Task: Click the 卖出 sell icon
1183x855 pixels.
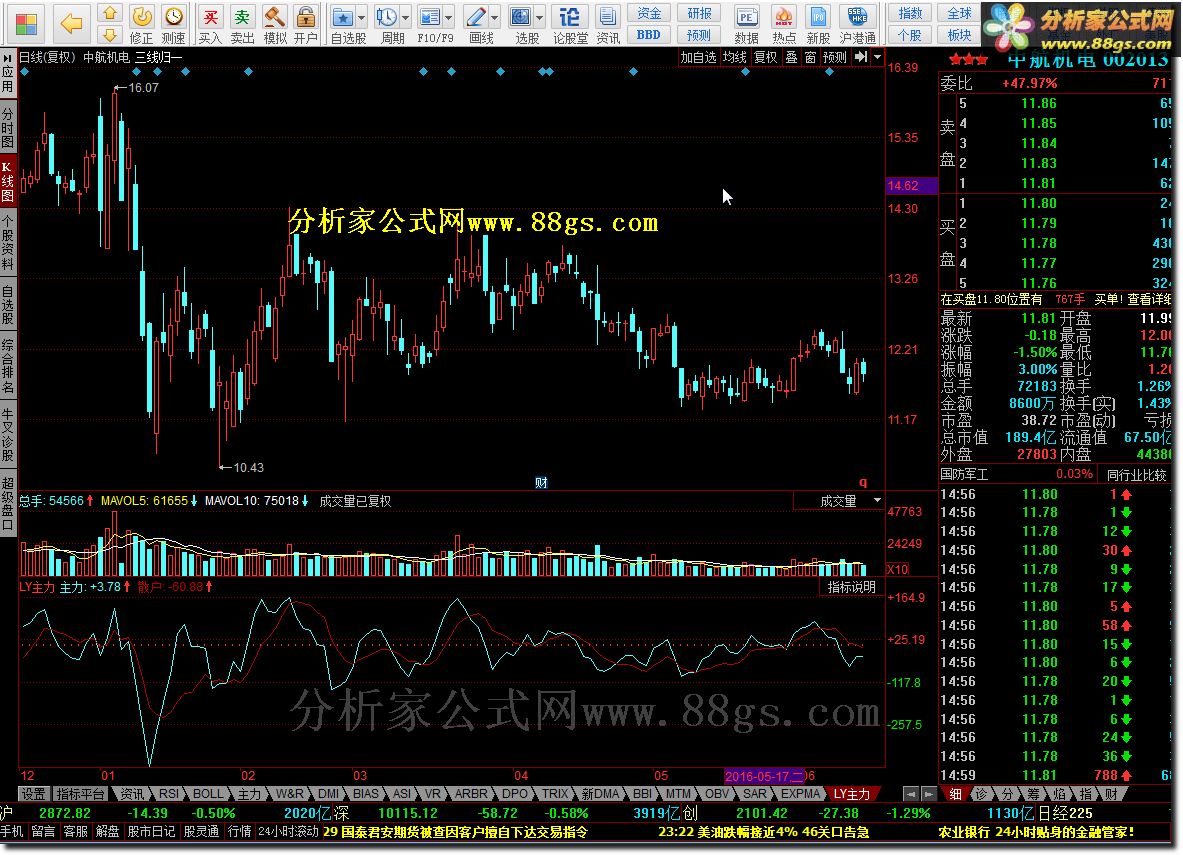Action: coord(241,24)
